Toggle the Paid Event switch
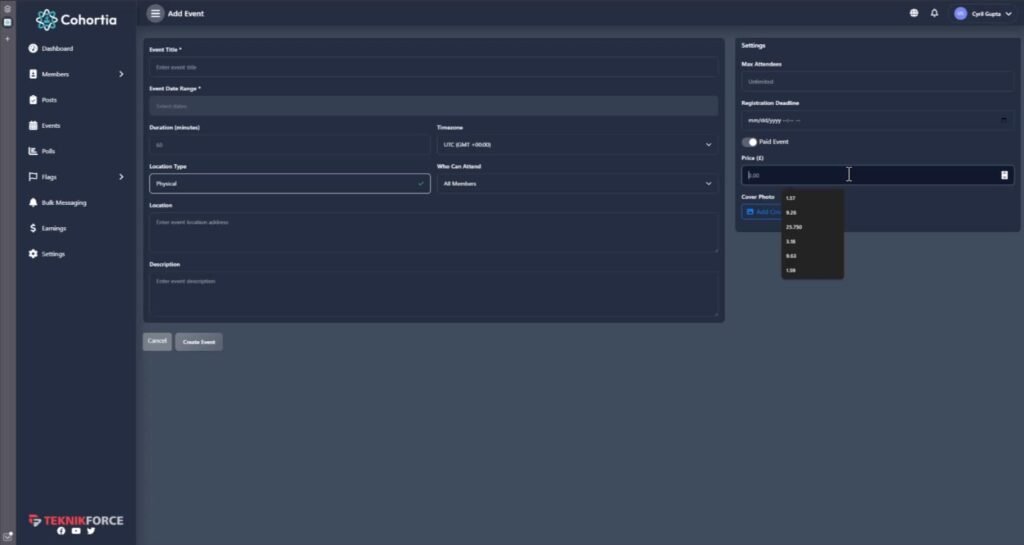The image size is (1024, 545). (x=749, y=142)
